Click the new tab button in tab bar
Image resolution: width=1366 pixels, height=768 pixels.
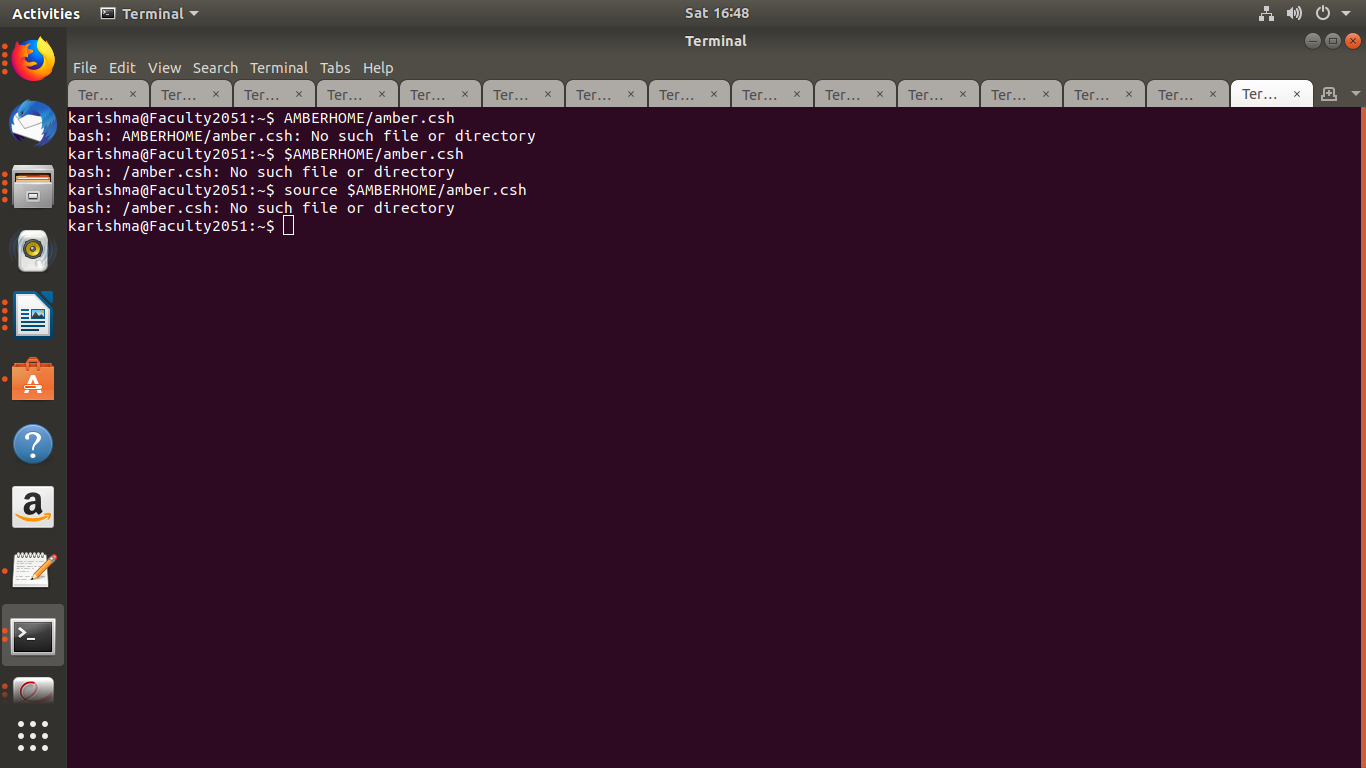(x=1329, y=94)
